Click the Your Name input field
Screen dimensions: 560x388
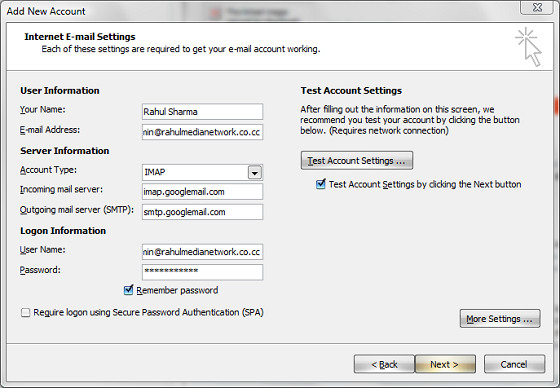202,112
